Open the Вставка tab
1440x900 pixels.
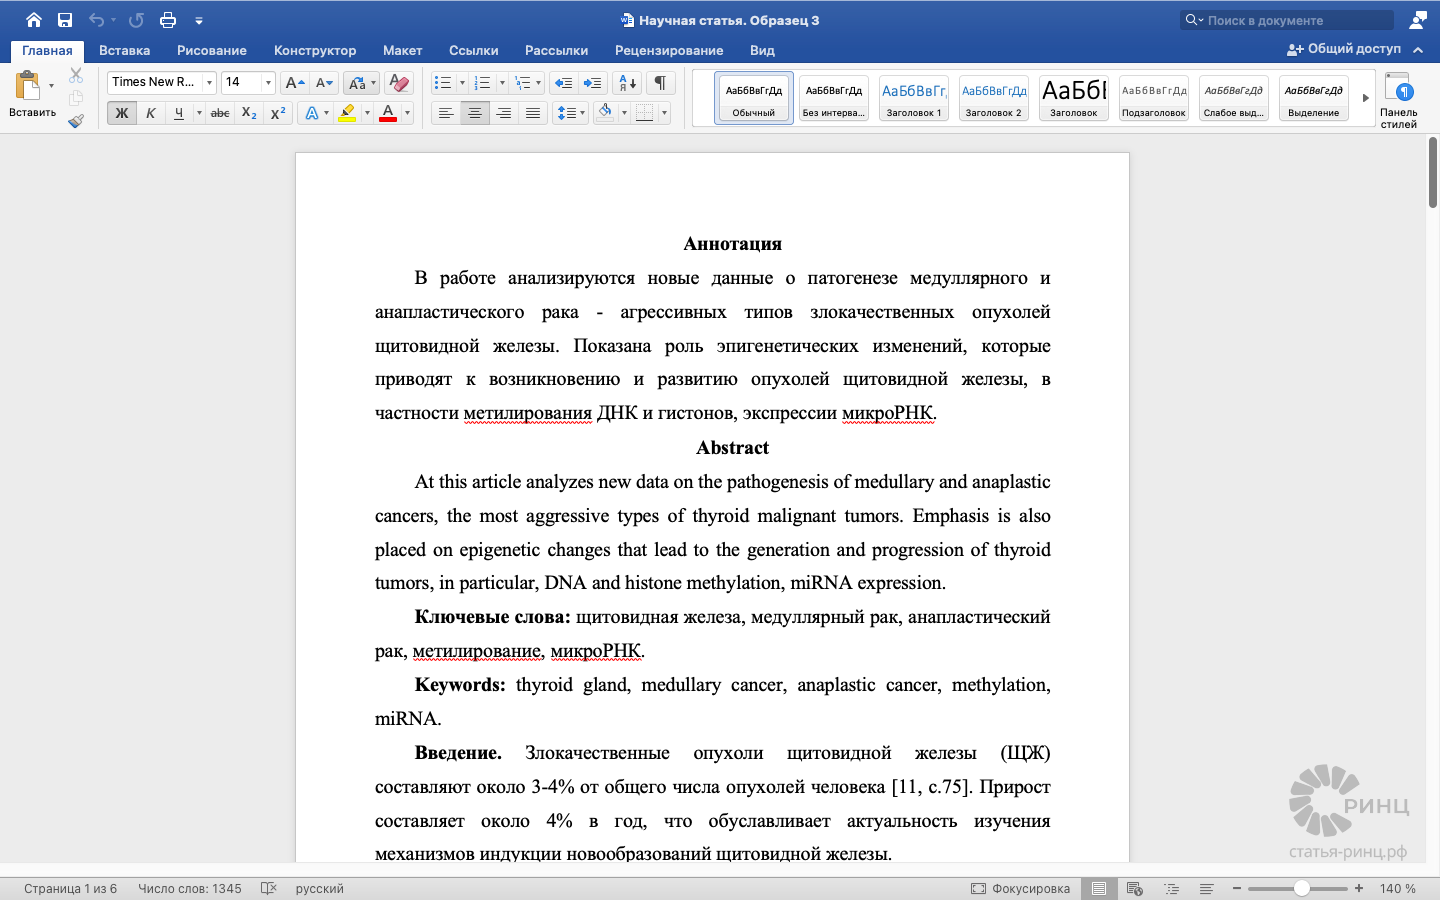click(x=124, y=50)
